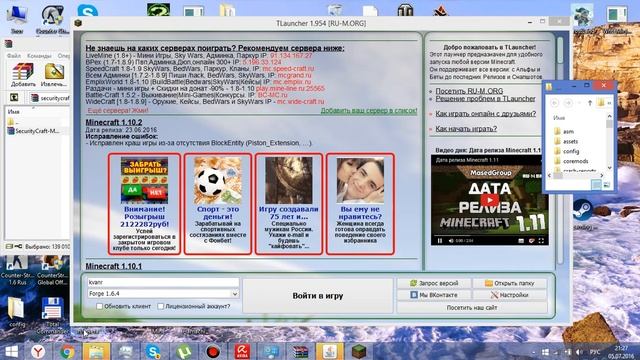Open the red screen recorder taskbar icon

coord(213,351)
